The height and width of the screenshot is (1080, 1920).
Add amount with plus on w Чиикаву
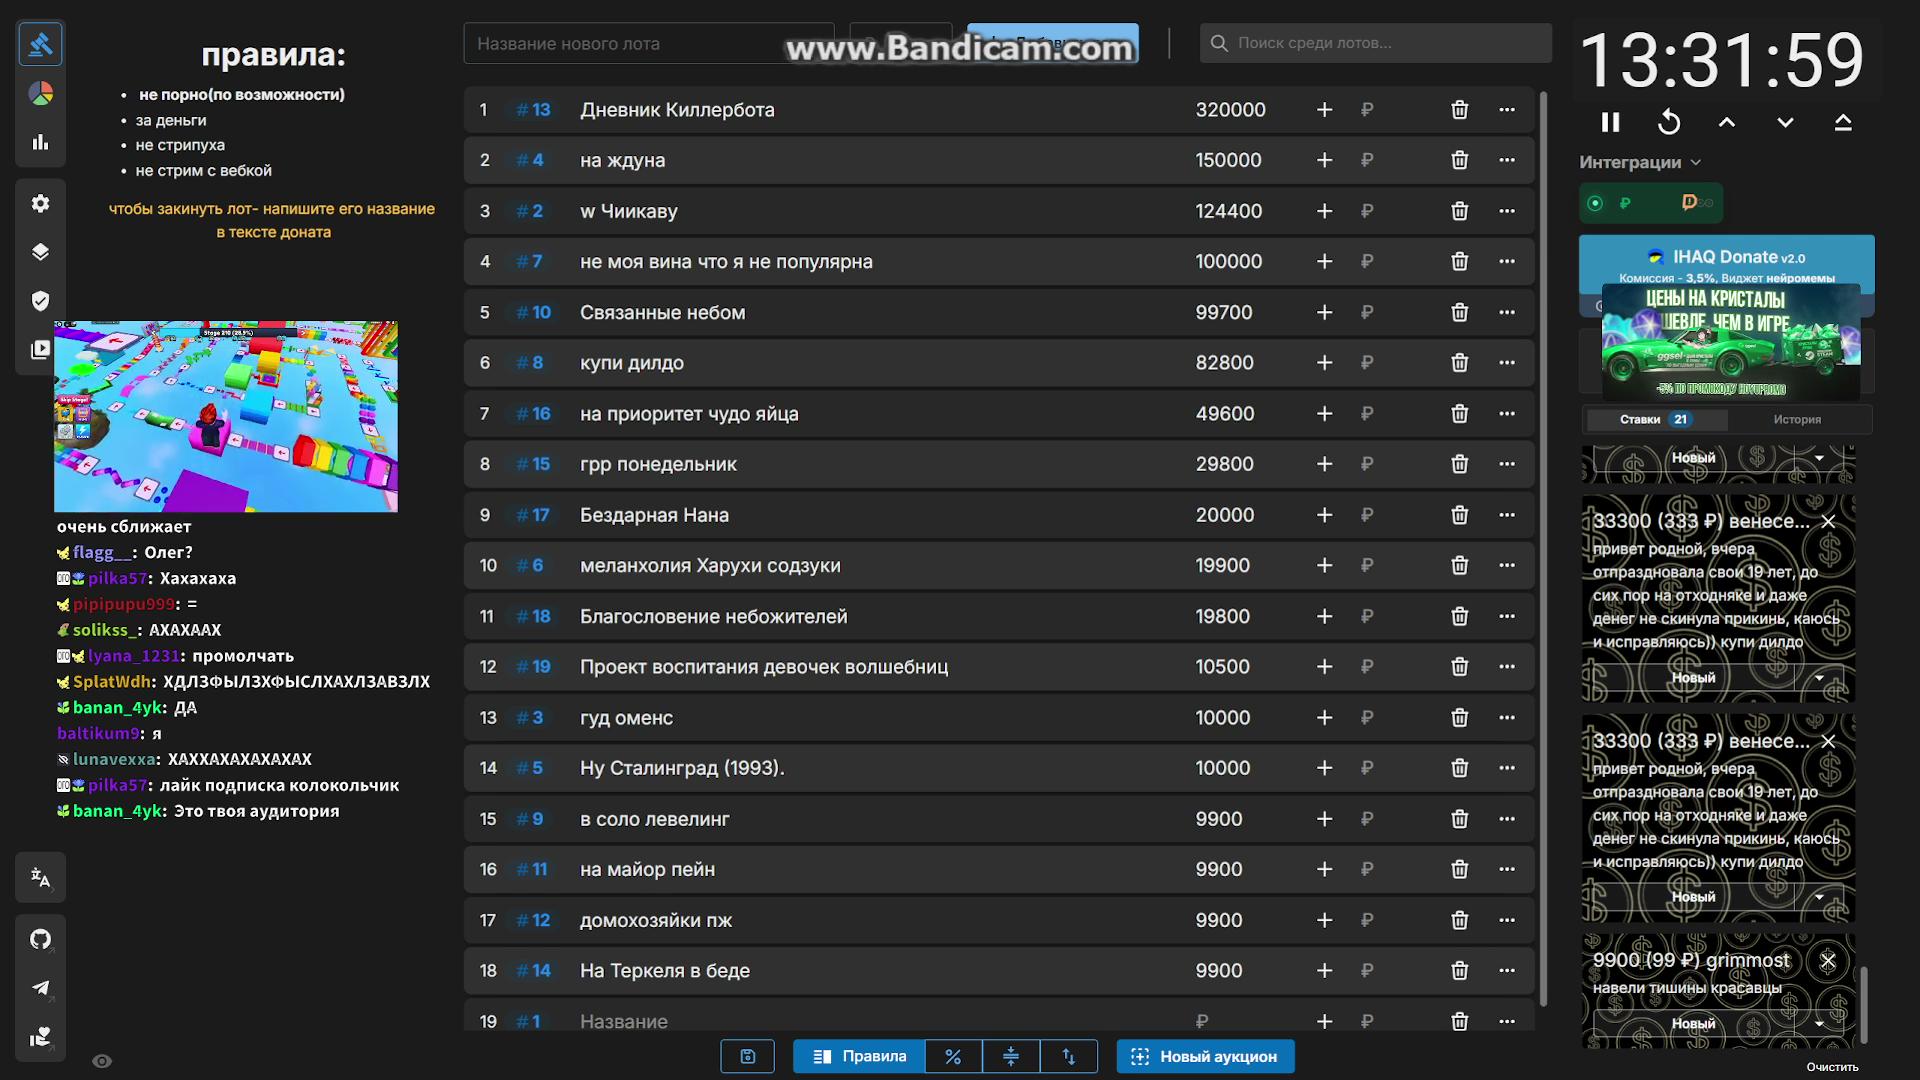point(1324,211)
